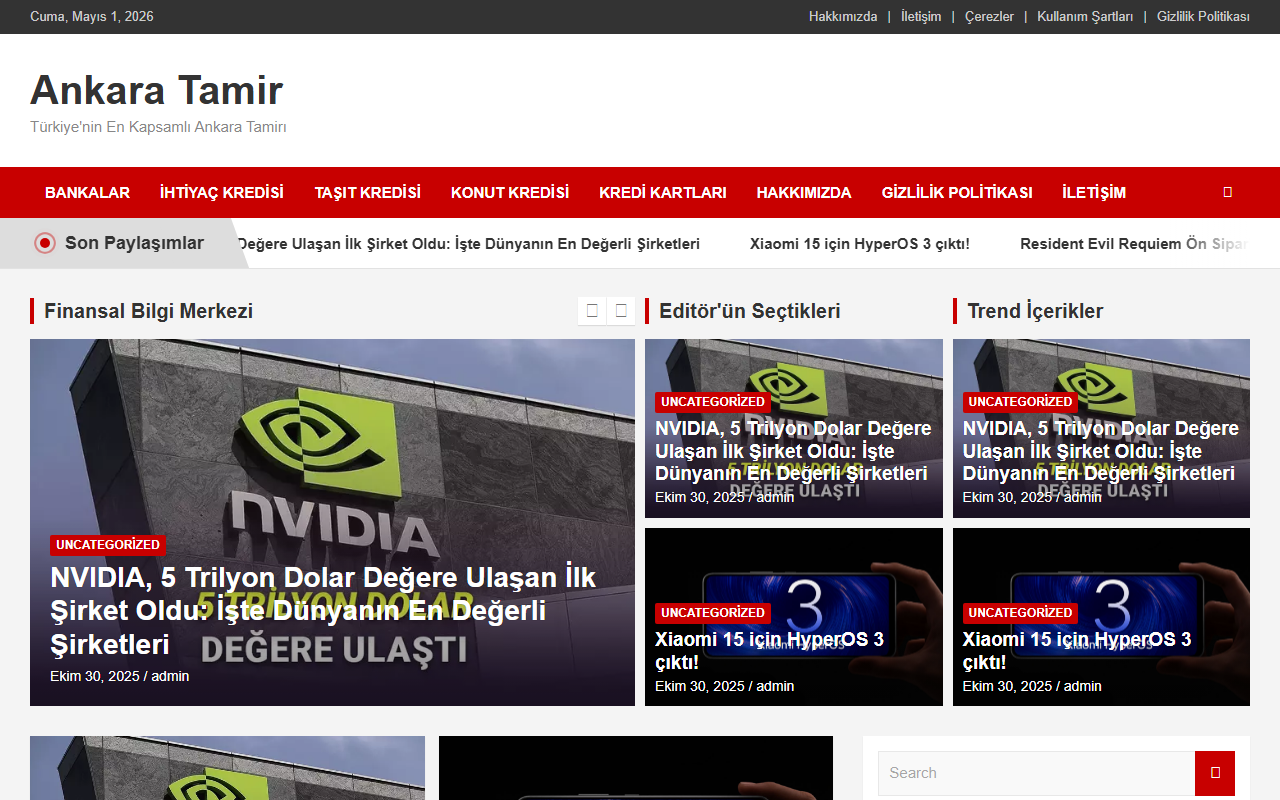Open Xiaomi 15 için HyperOS 3 ticker headline

(x=860, y=244)
